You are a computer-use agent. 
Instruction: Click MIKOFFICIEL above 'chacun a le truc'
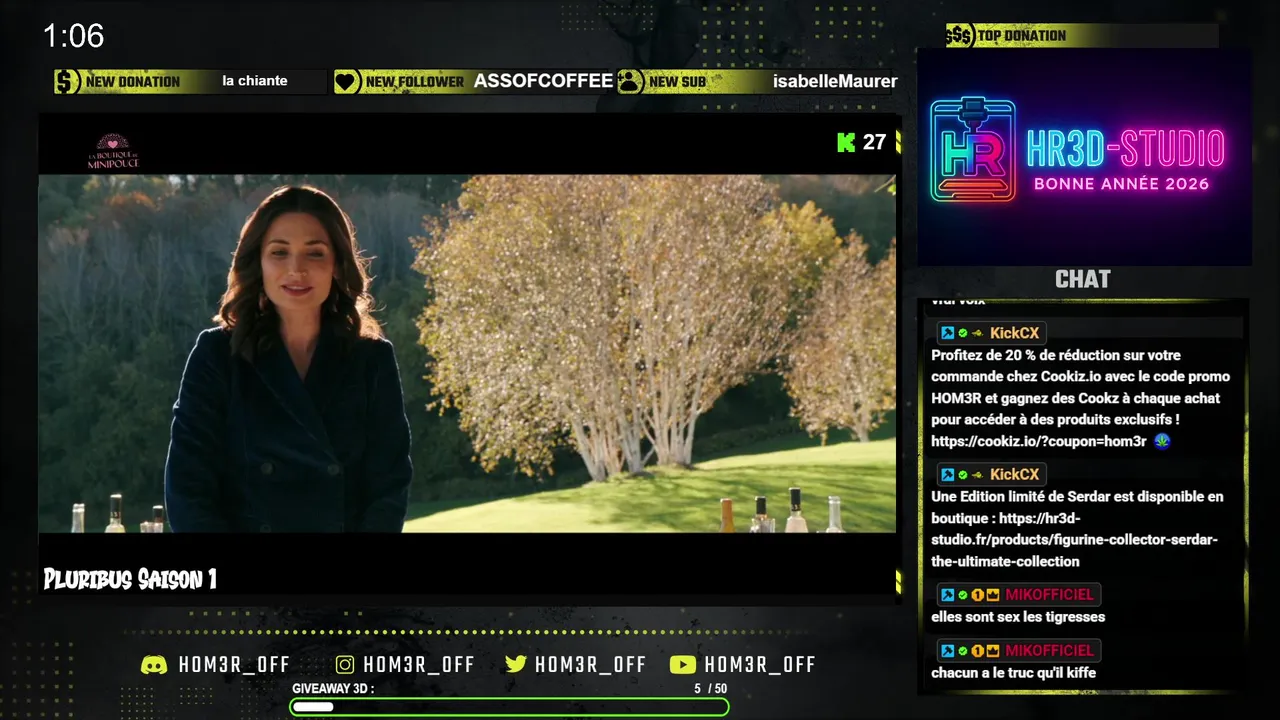tap(1049, 651)
